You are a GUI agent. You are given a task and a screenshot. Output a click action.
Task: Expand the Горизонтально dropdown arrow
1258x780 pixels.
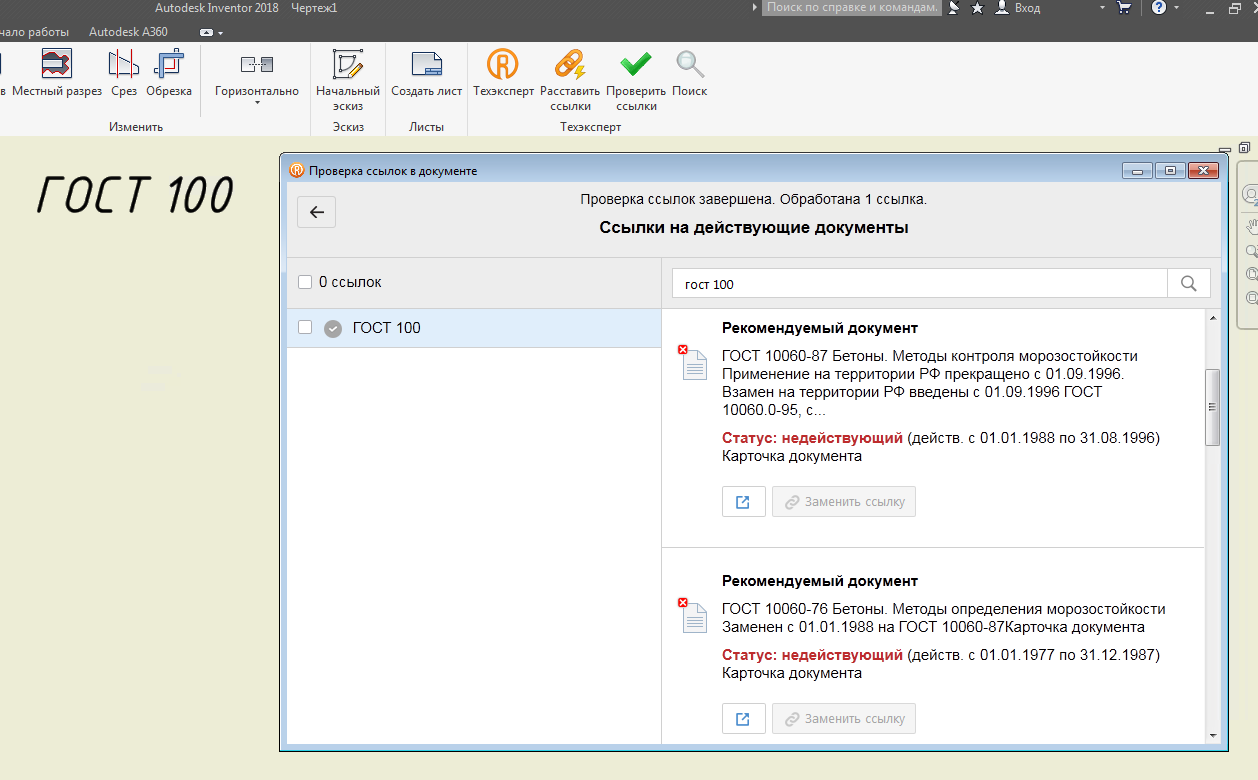pos(257,103)
